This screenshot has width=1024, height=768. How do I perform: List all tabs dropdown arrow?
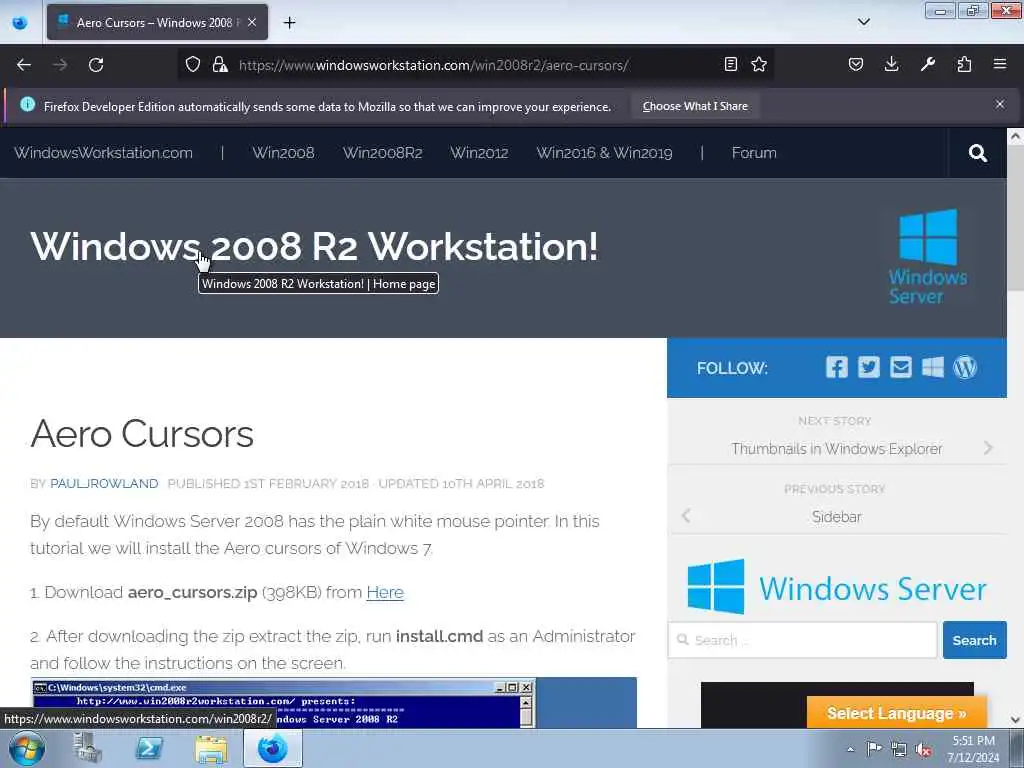(863, 22)
